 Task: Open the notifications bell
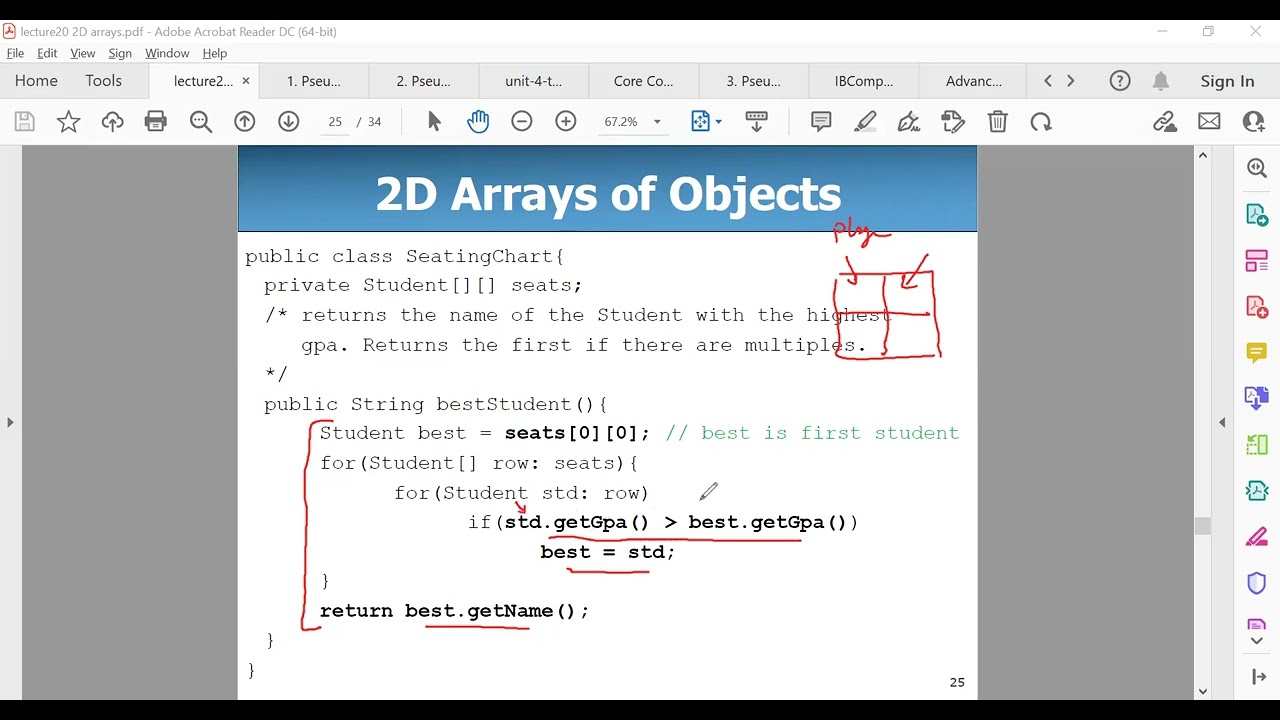coord(1161,81)
